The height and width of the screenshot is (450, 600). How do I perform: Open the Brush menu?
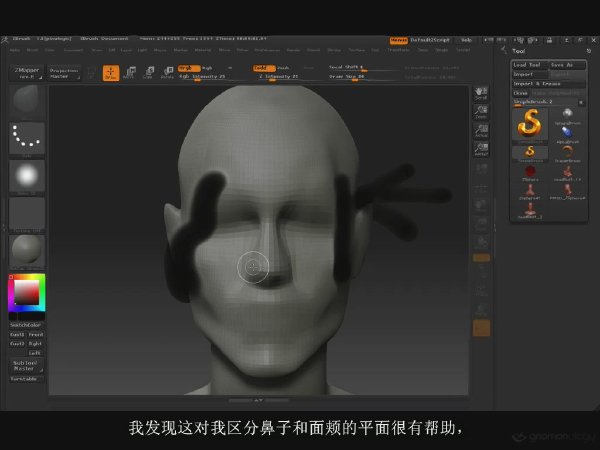click(x=33, y=50)
